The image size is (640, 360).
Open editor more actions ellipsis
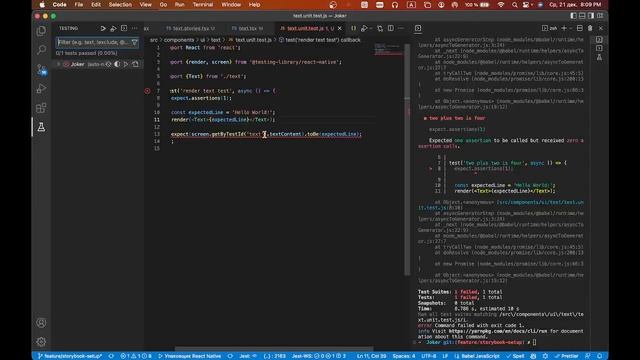pos(401,28)
